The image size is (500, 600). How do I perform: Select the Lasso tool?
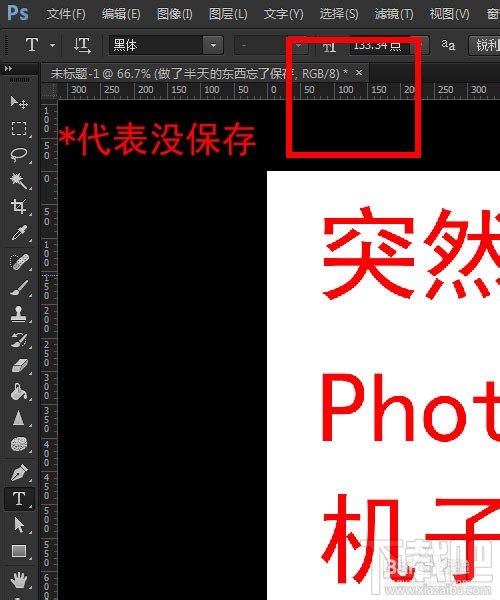point(19,155)
